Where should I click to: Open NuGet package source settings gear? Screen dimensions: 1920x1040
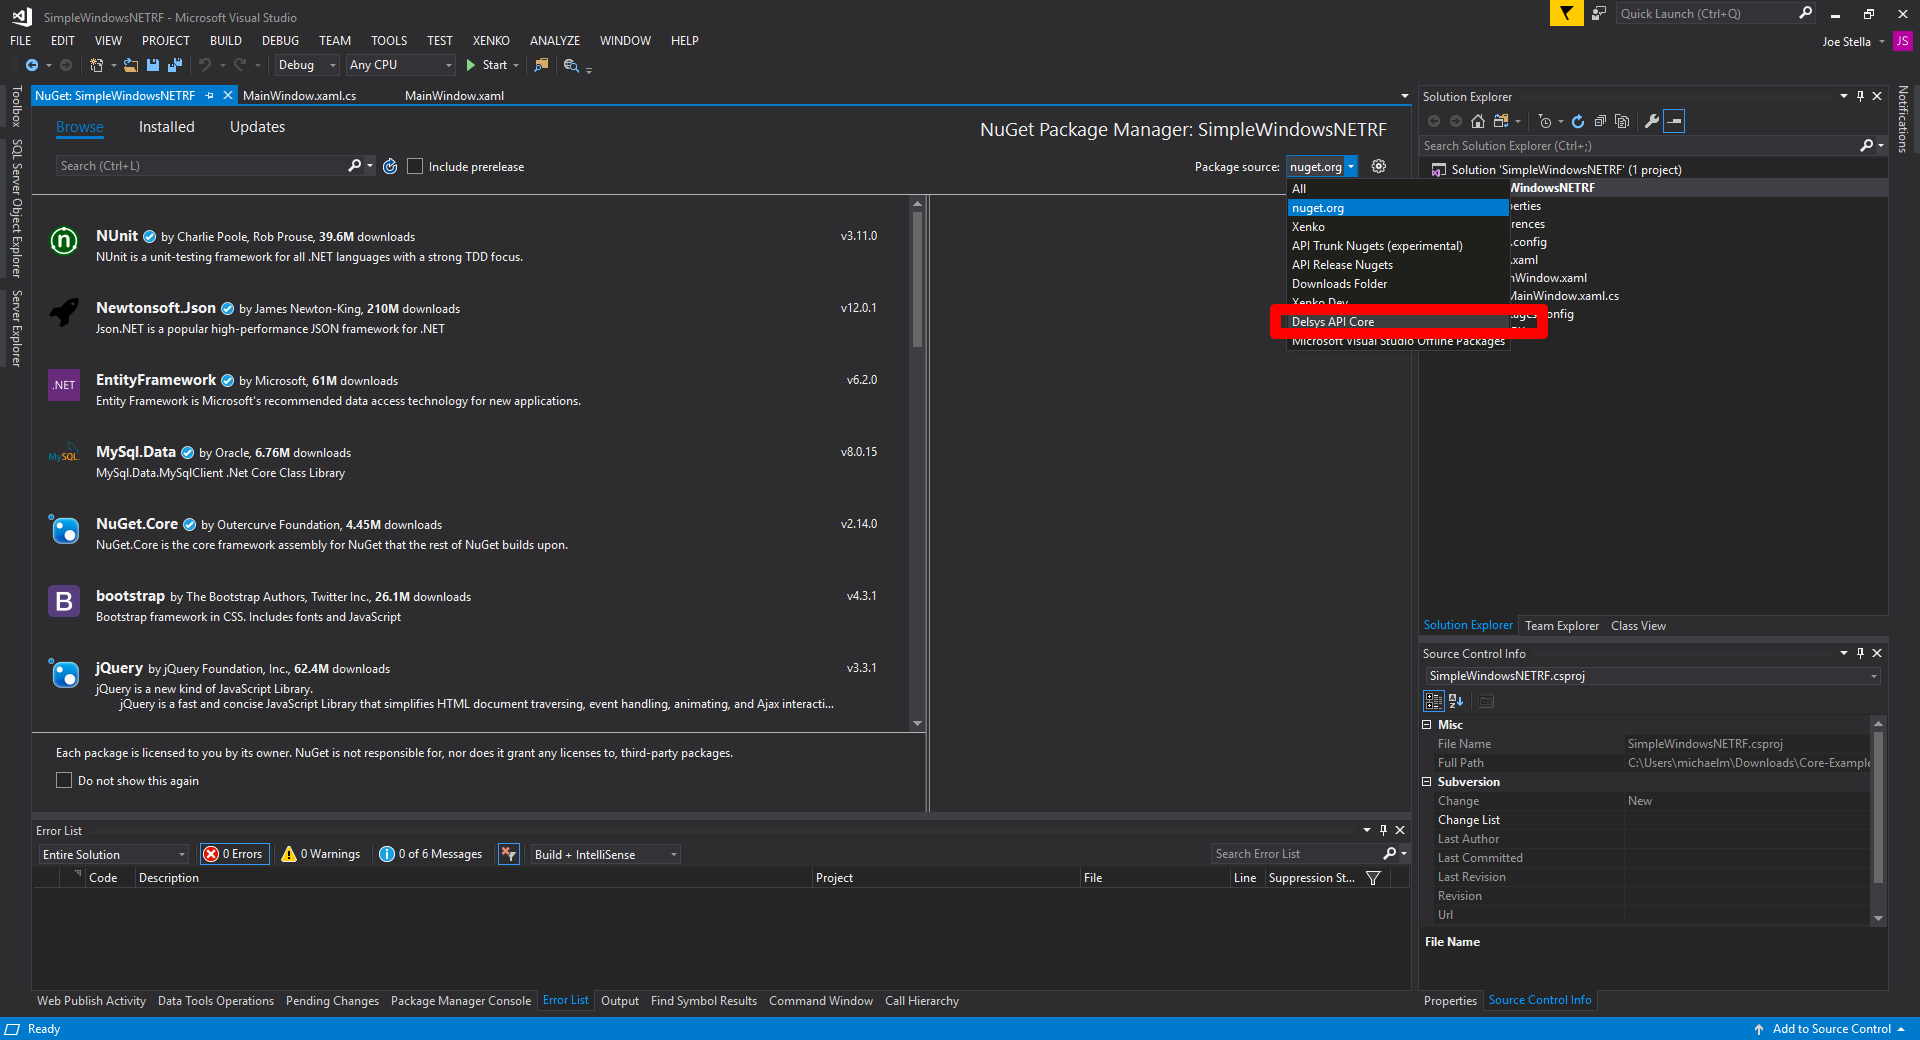point(1379,166)
